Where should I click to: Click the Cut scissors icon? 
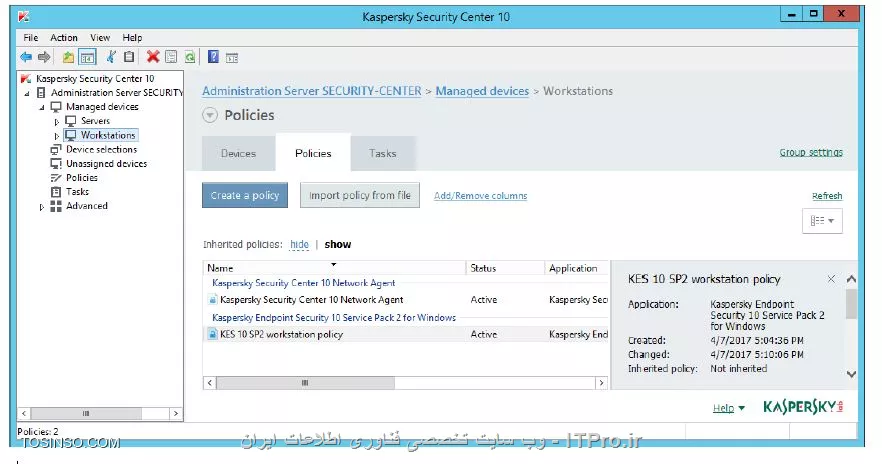[x=111, y=57]
